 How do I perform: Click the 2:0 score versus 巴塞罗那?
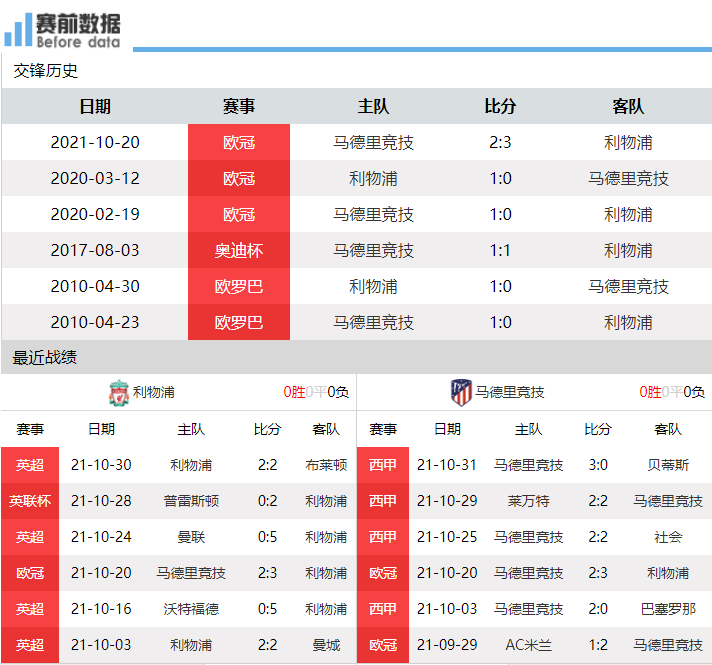[598, 609]
